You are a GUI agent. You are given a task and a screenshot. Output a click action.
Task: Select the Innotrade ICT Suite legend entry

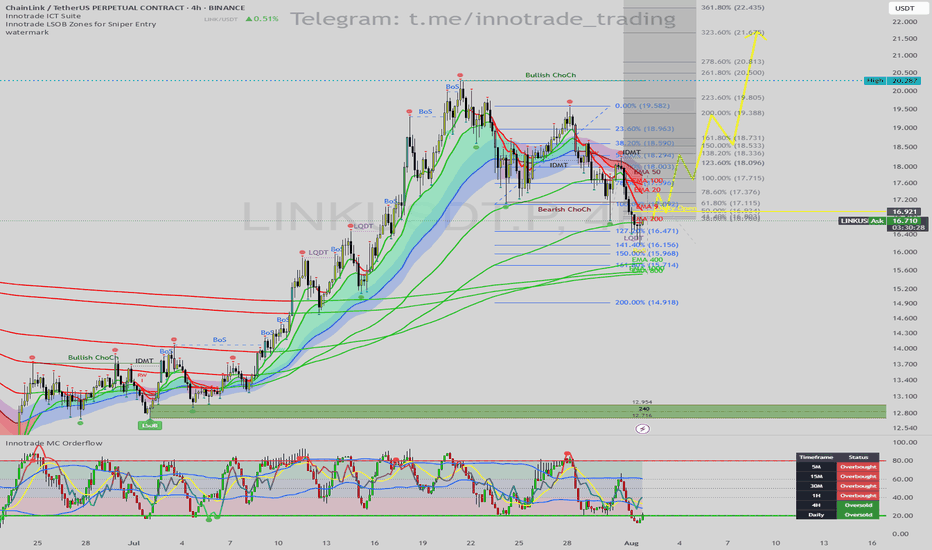(x=43, y=16)
